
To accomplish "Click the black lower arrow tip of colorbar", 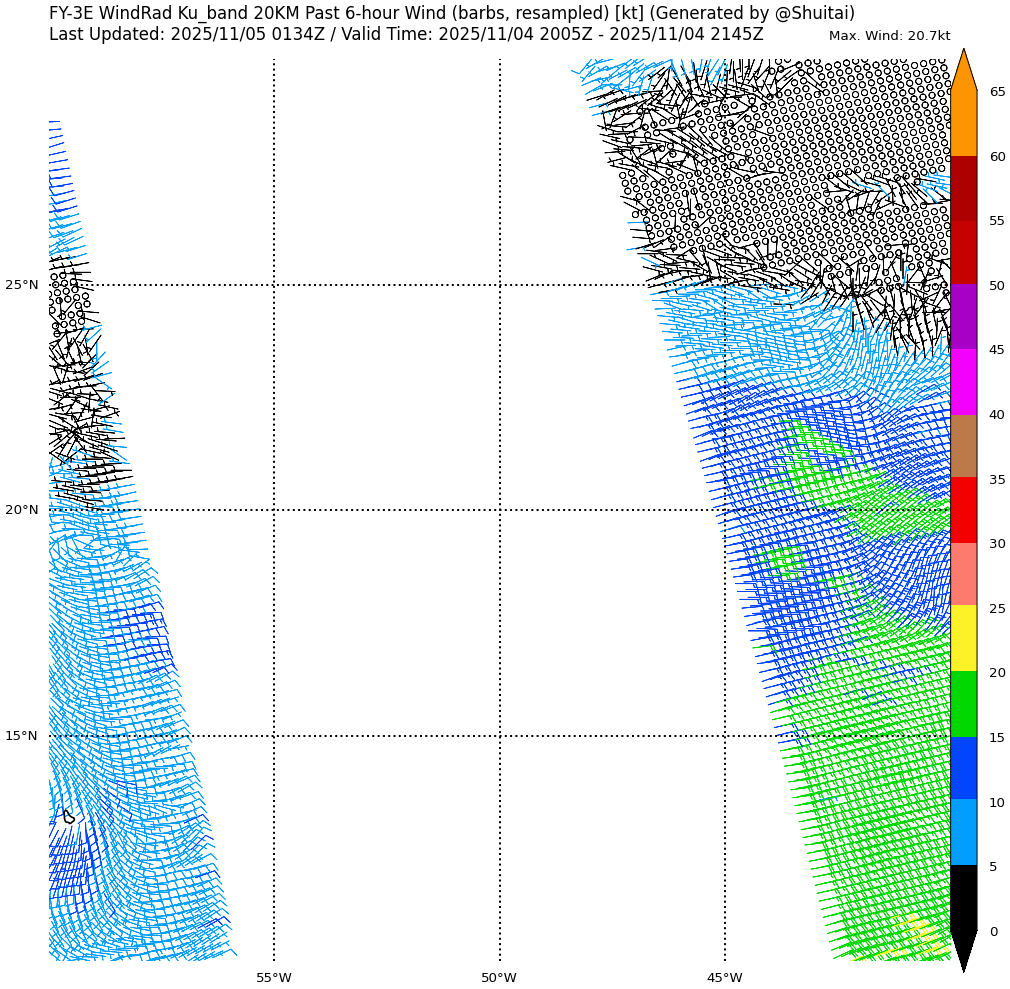I will point(963,948).
